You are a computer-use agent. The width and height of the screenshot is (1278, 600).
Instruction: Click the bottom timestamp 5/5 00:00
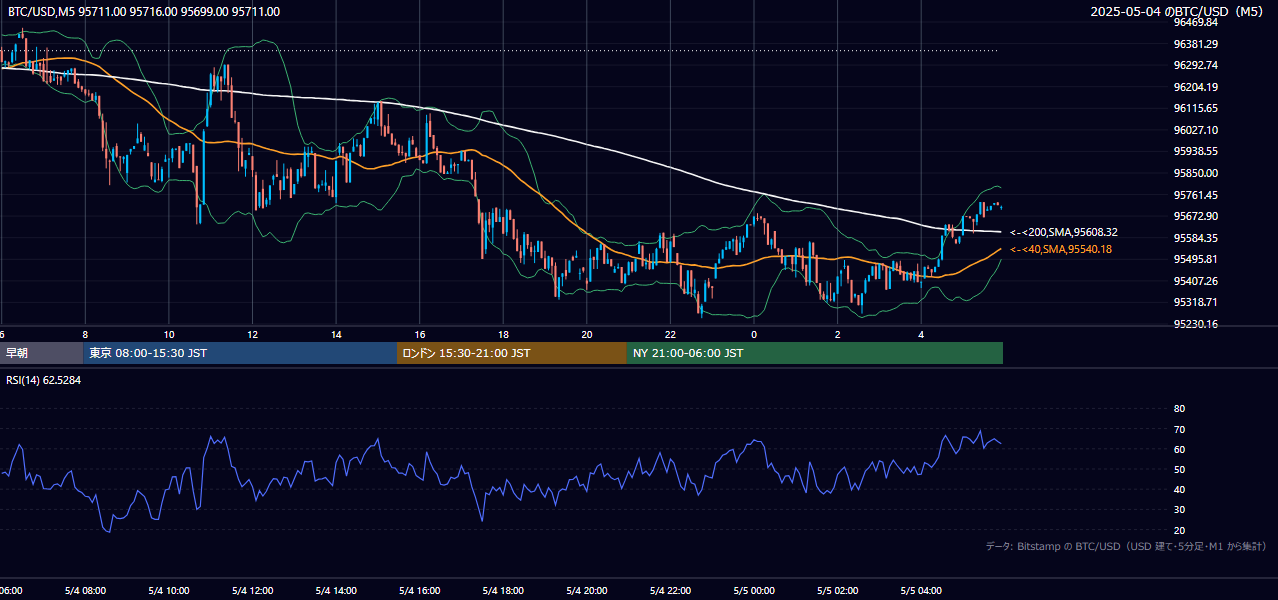click(x=754, y=591)
